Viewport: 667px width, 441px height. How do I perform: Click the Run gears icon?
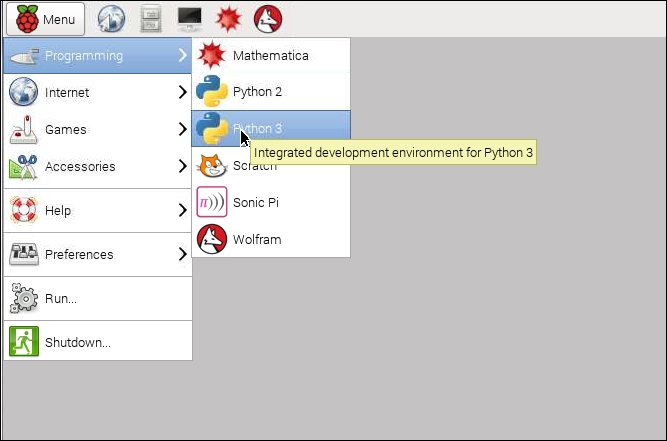pyautogui.click(x=24, y=298)
